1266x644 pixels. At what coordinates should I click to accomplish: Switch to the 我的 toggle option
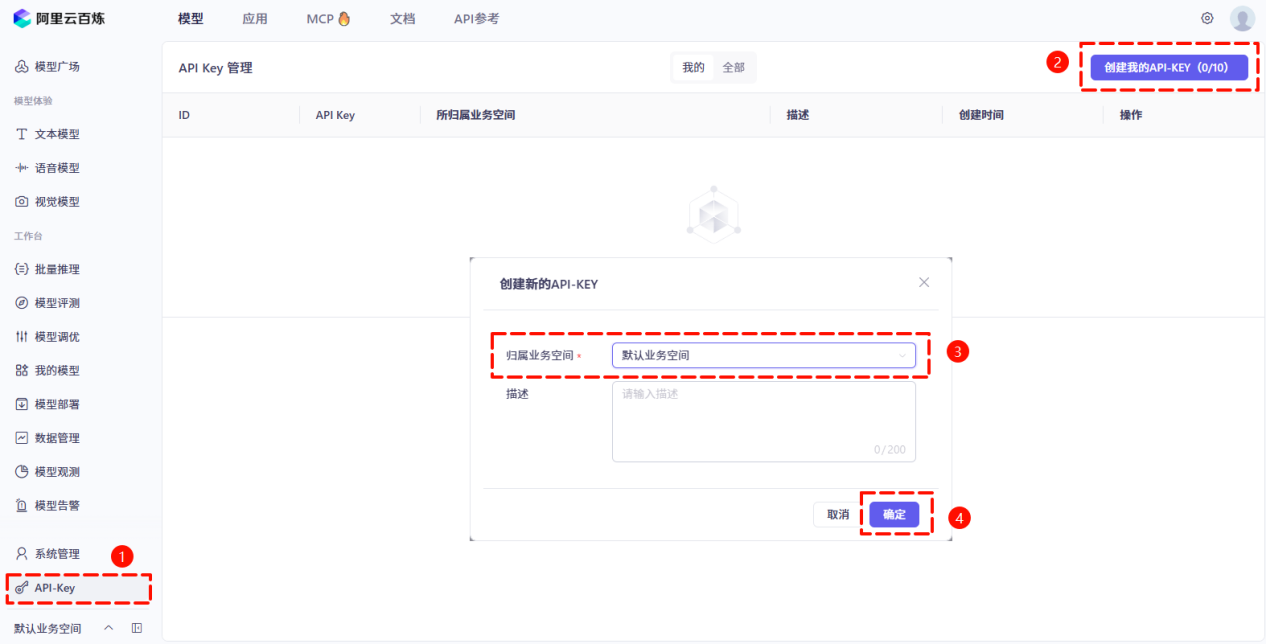693,68
